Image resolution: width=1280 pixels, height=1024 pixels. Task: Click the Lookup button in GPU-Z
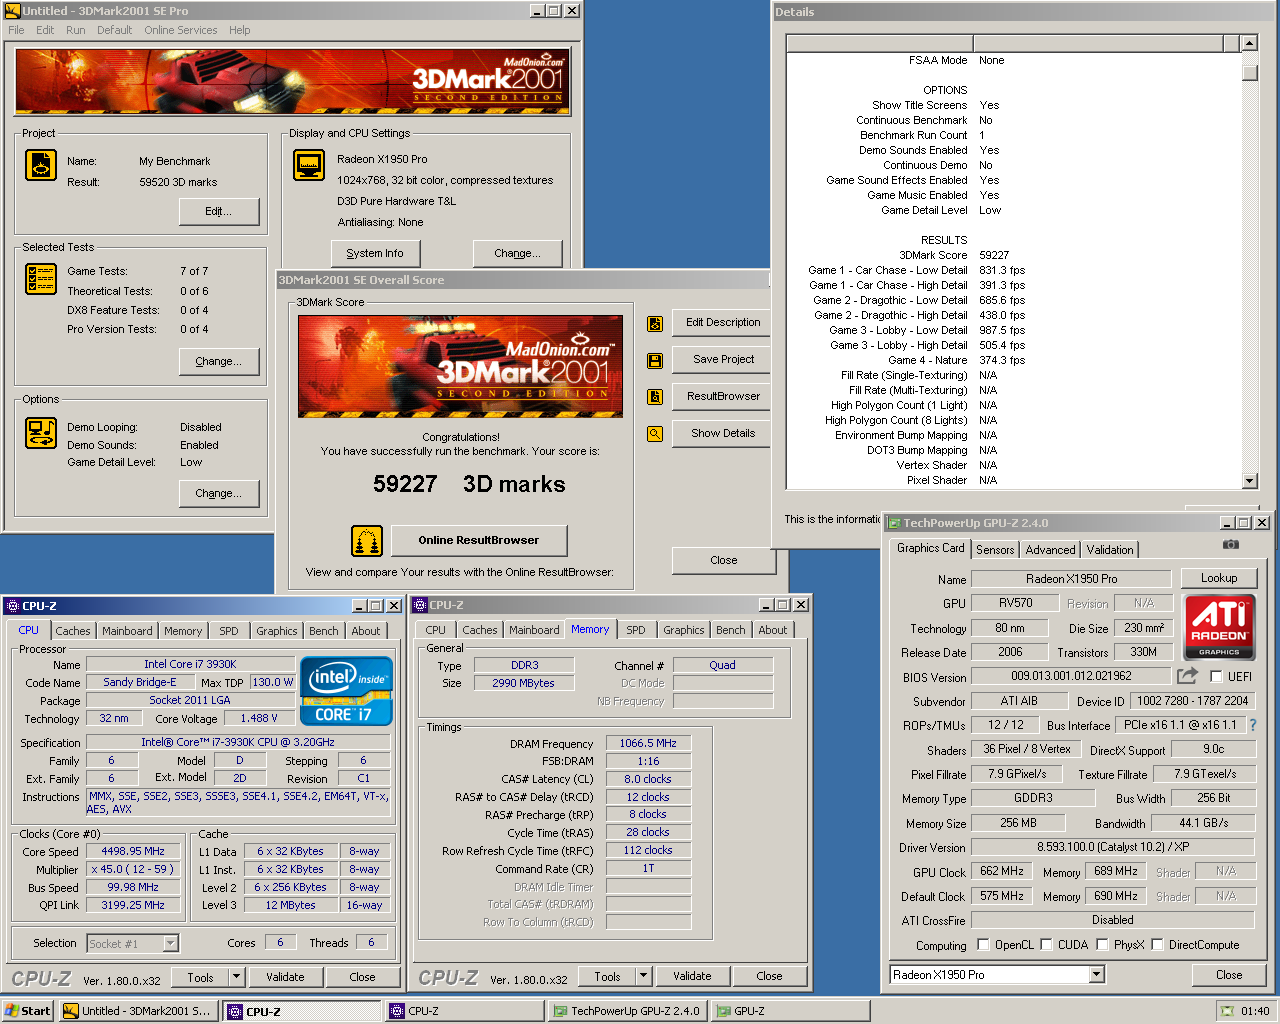pos(1219,578)
